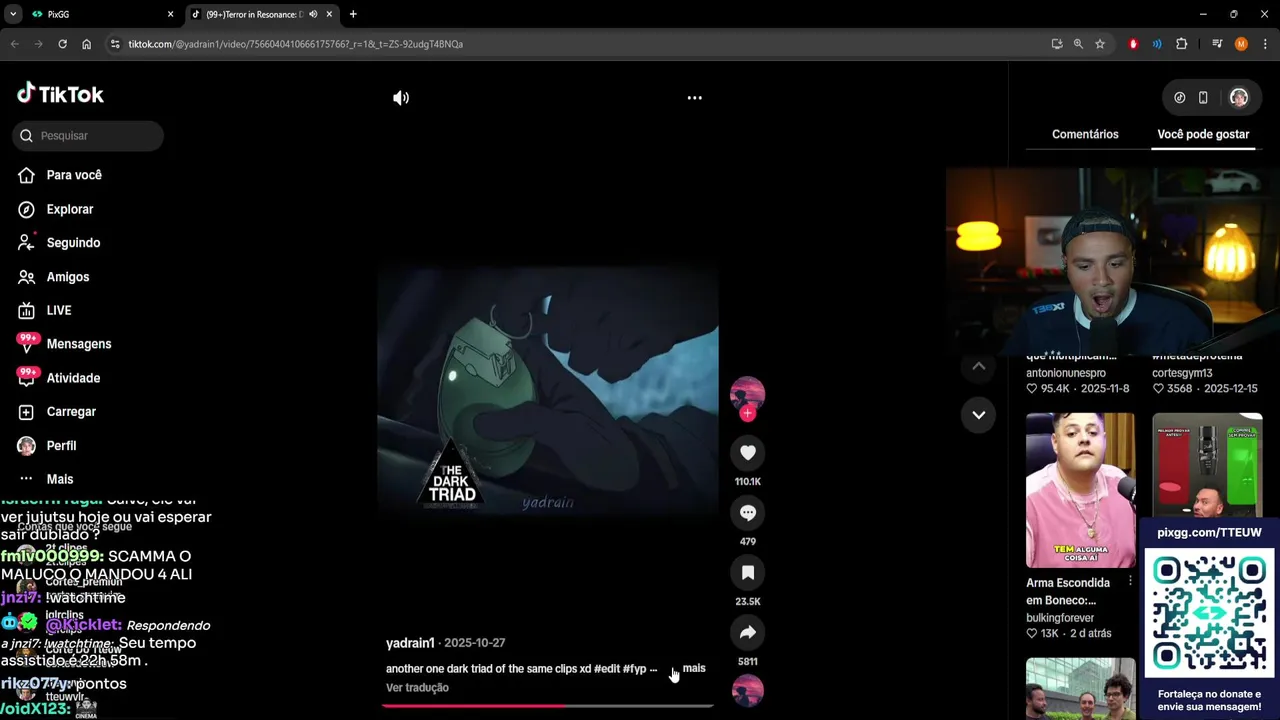Click the profile avatar in top right
The width and height of the screenshot is (1280, 720).
1239,98
